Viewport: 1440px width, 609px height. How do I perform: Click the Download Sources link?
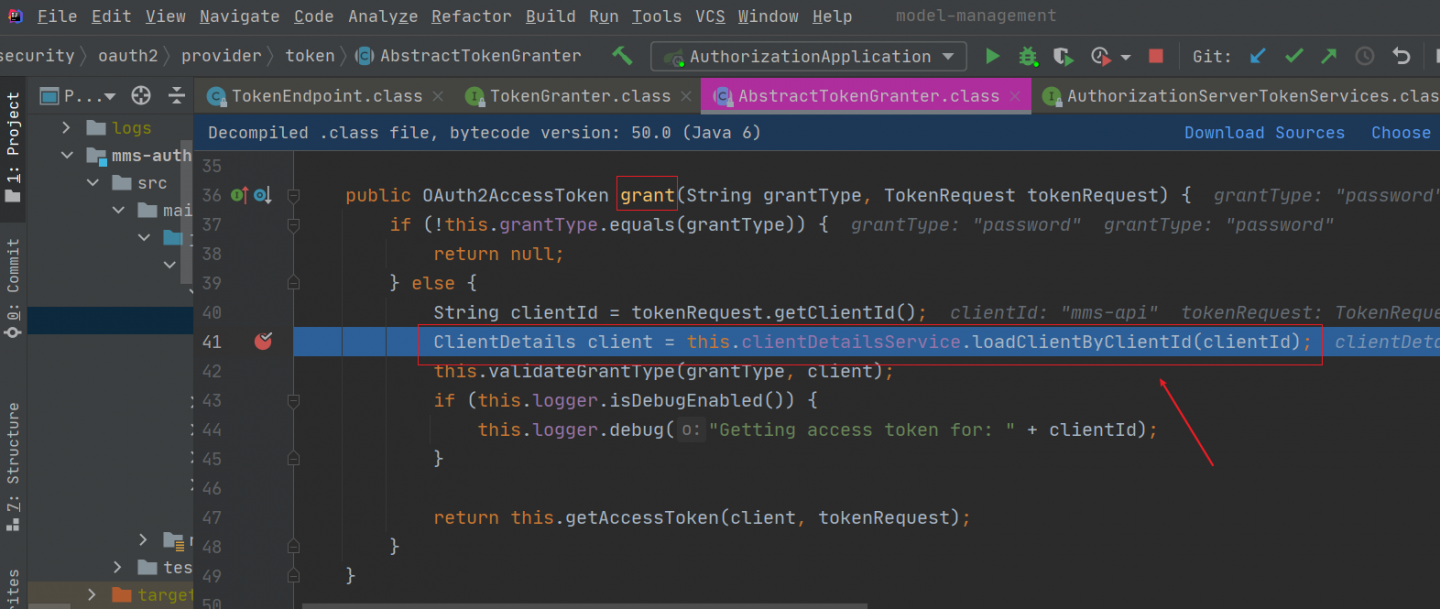click(1264, 133)
